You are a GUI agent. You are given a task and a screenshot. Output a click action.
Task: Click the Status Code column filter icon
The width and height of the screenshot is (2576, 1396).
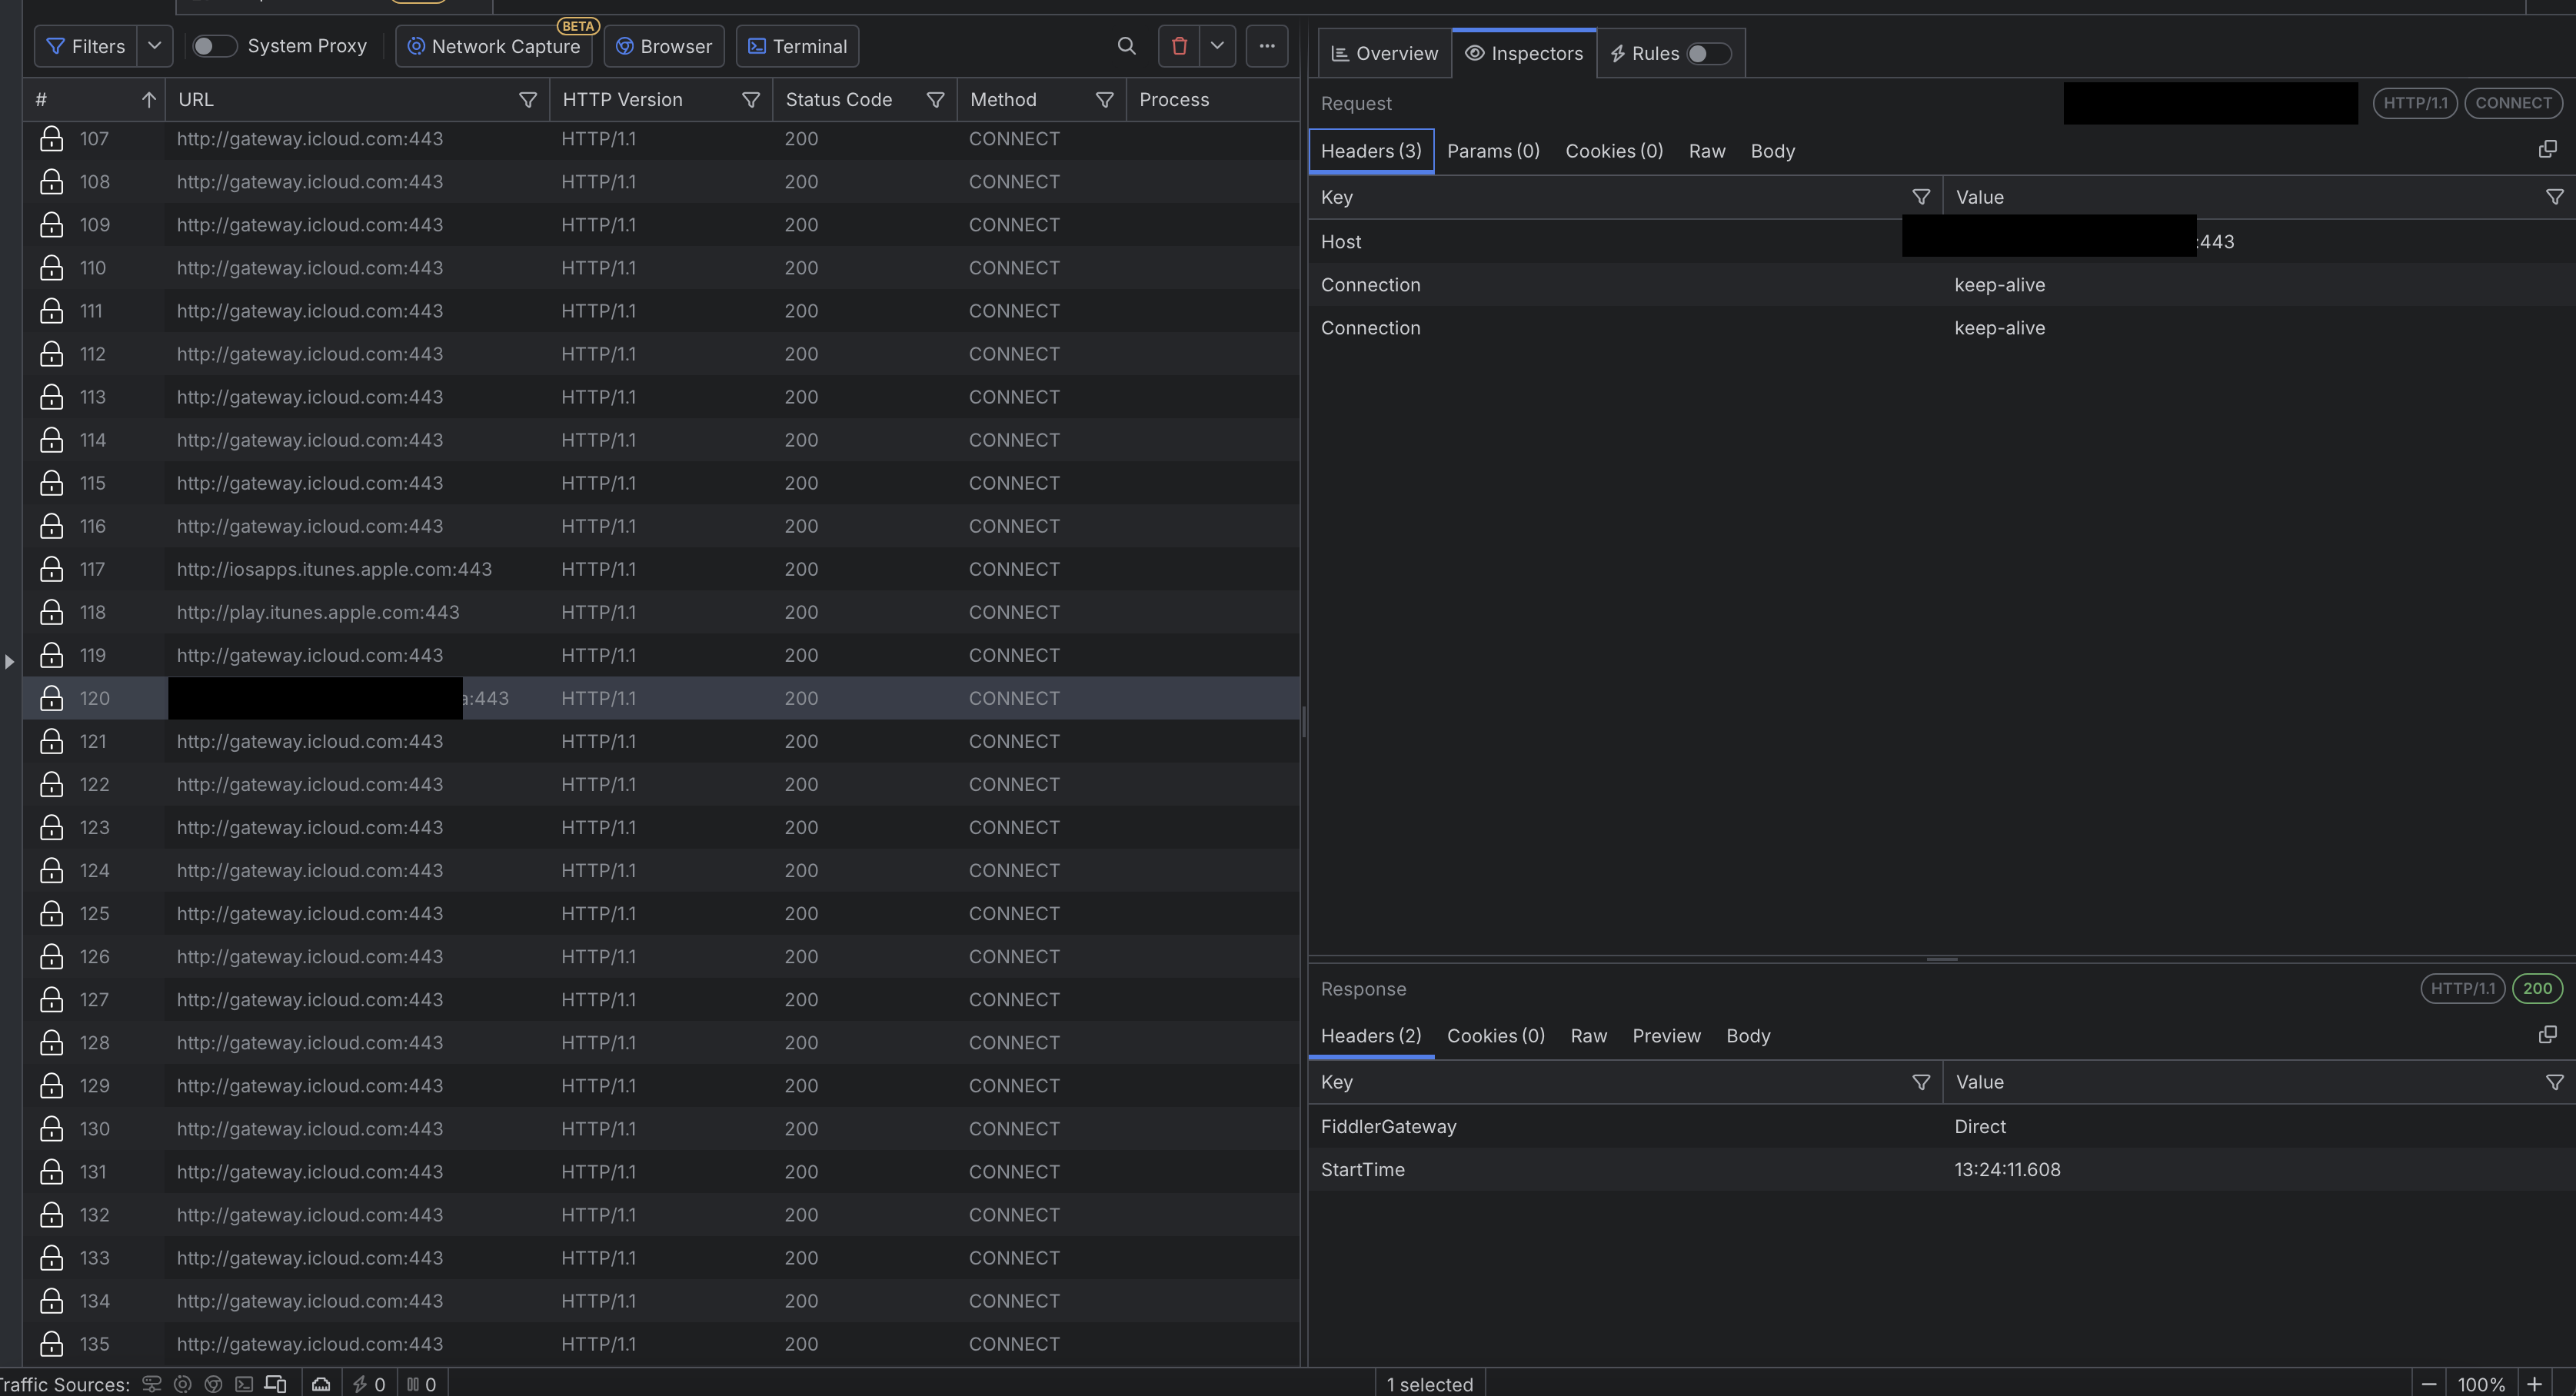pos(935,100)
